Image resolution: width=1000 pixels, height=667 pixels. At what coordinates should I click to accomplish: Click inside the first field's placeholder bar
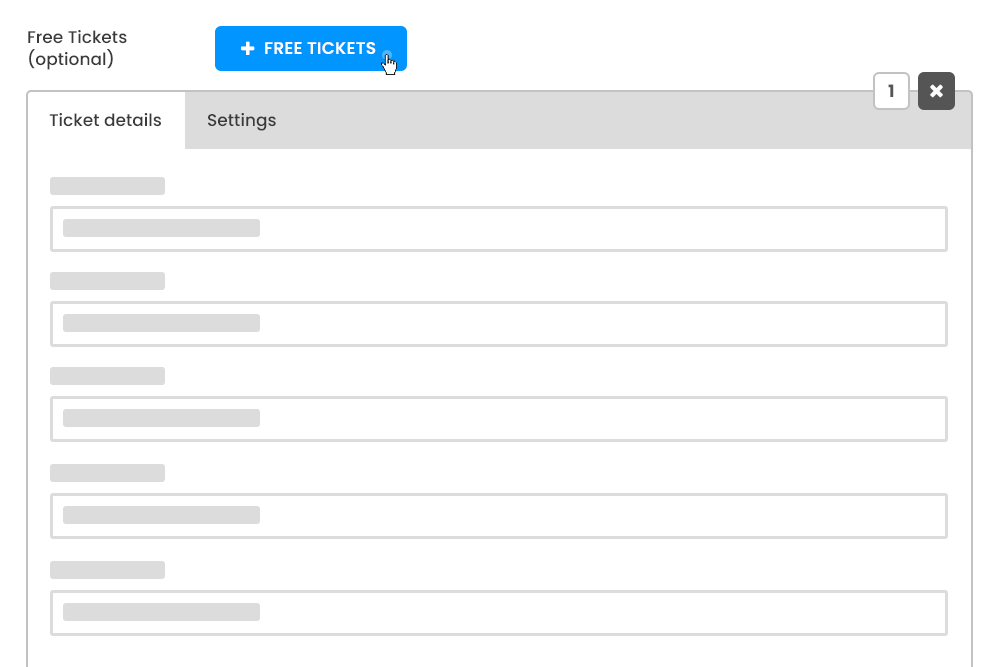(160, 229)
